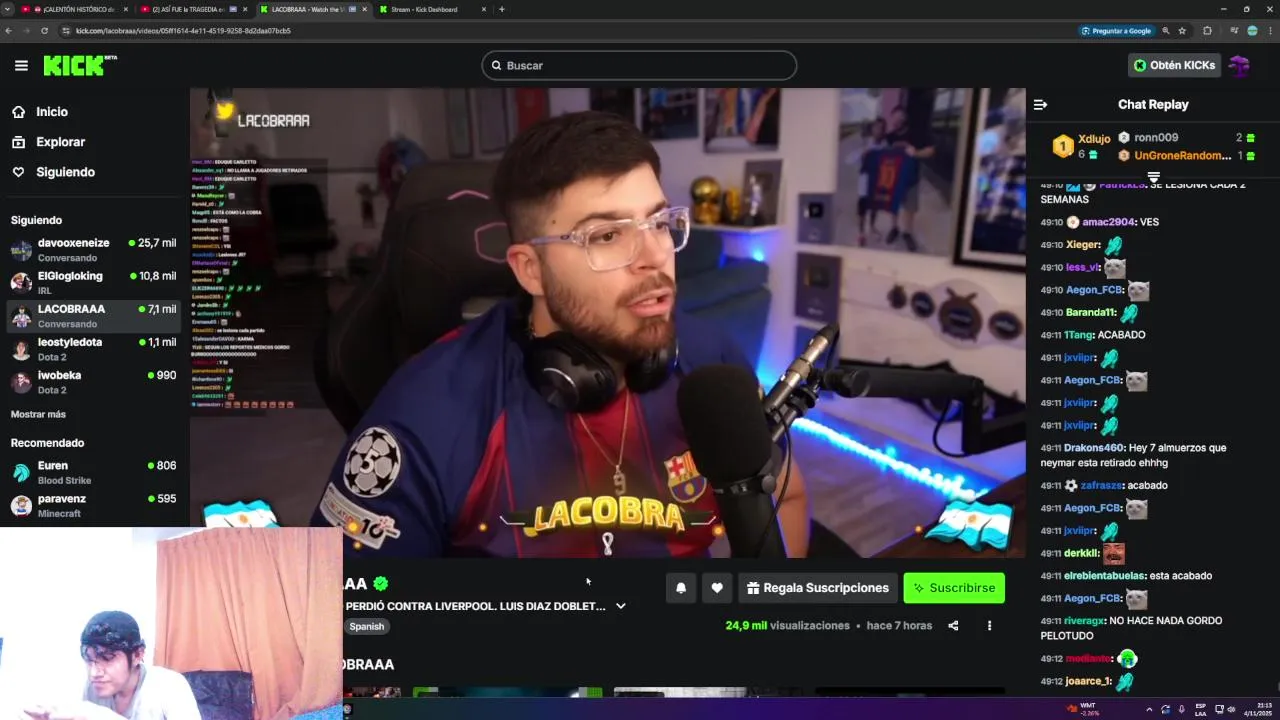Show hidden system tray icons

[x=1148, y=710]
